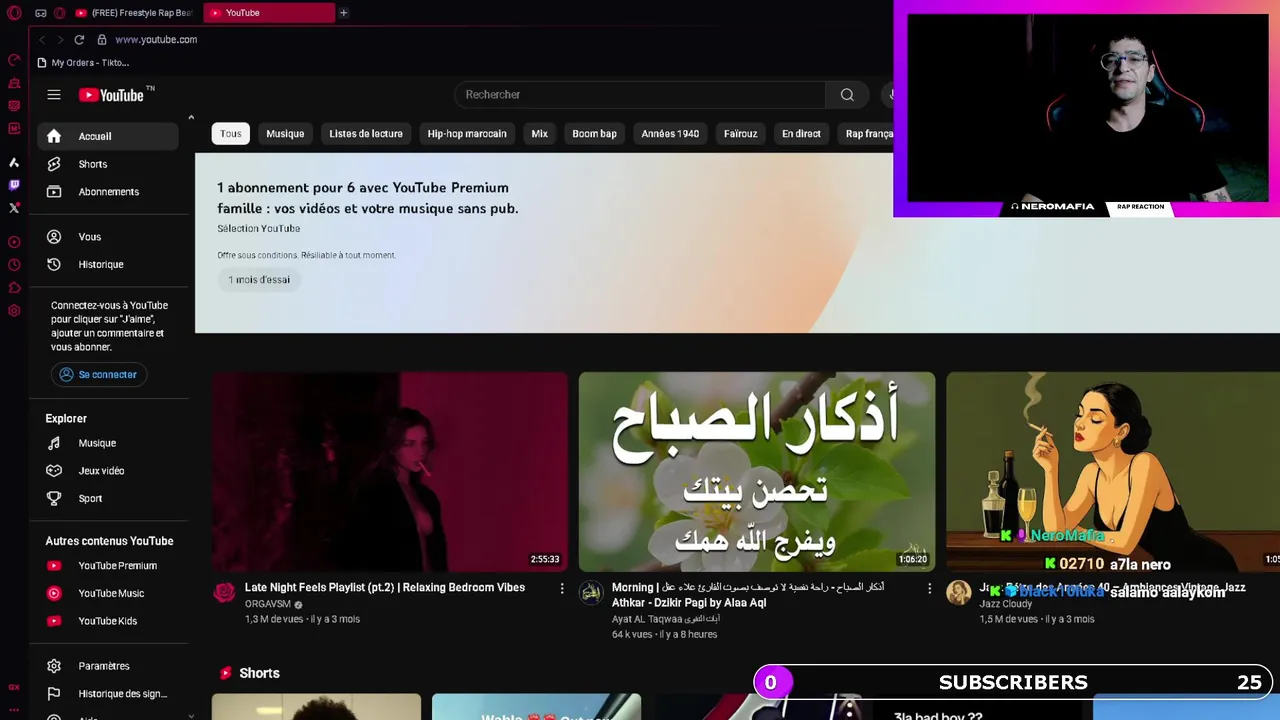
Task: Select the Tous filter chip
Action: pos(231,134)
